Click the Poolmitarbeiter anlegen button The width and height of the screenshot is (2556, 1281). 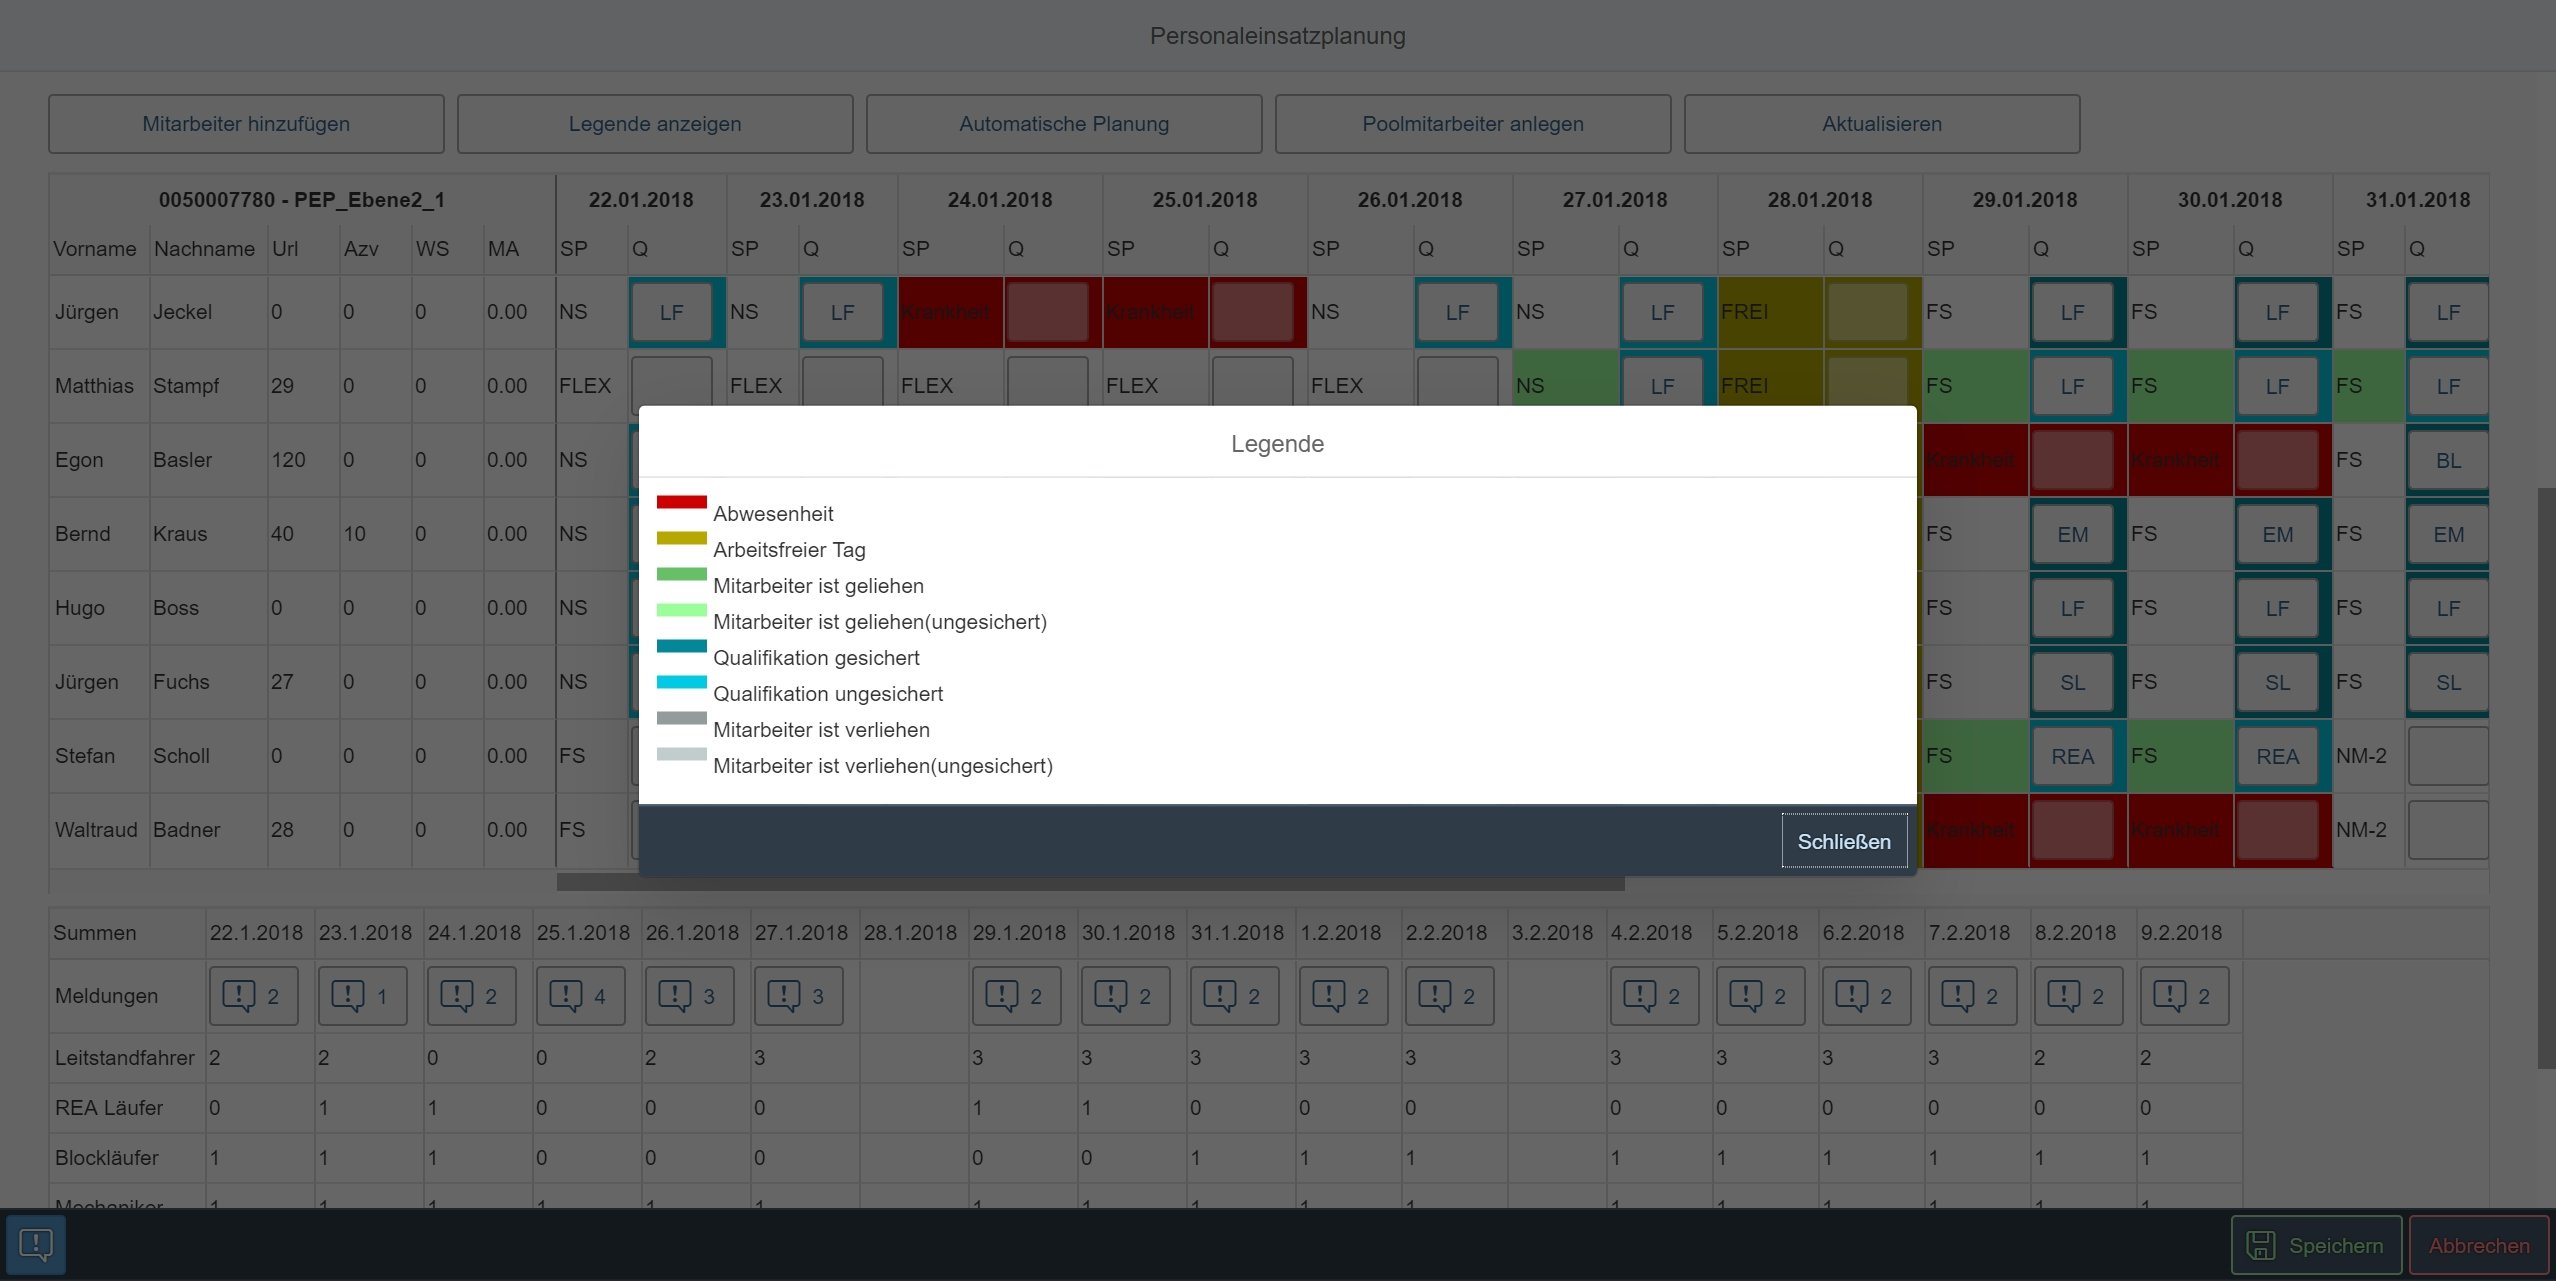(x=1472, y=124)
